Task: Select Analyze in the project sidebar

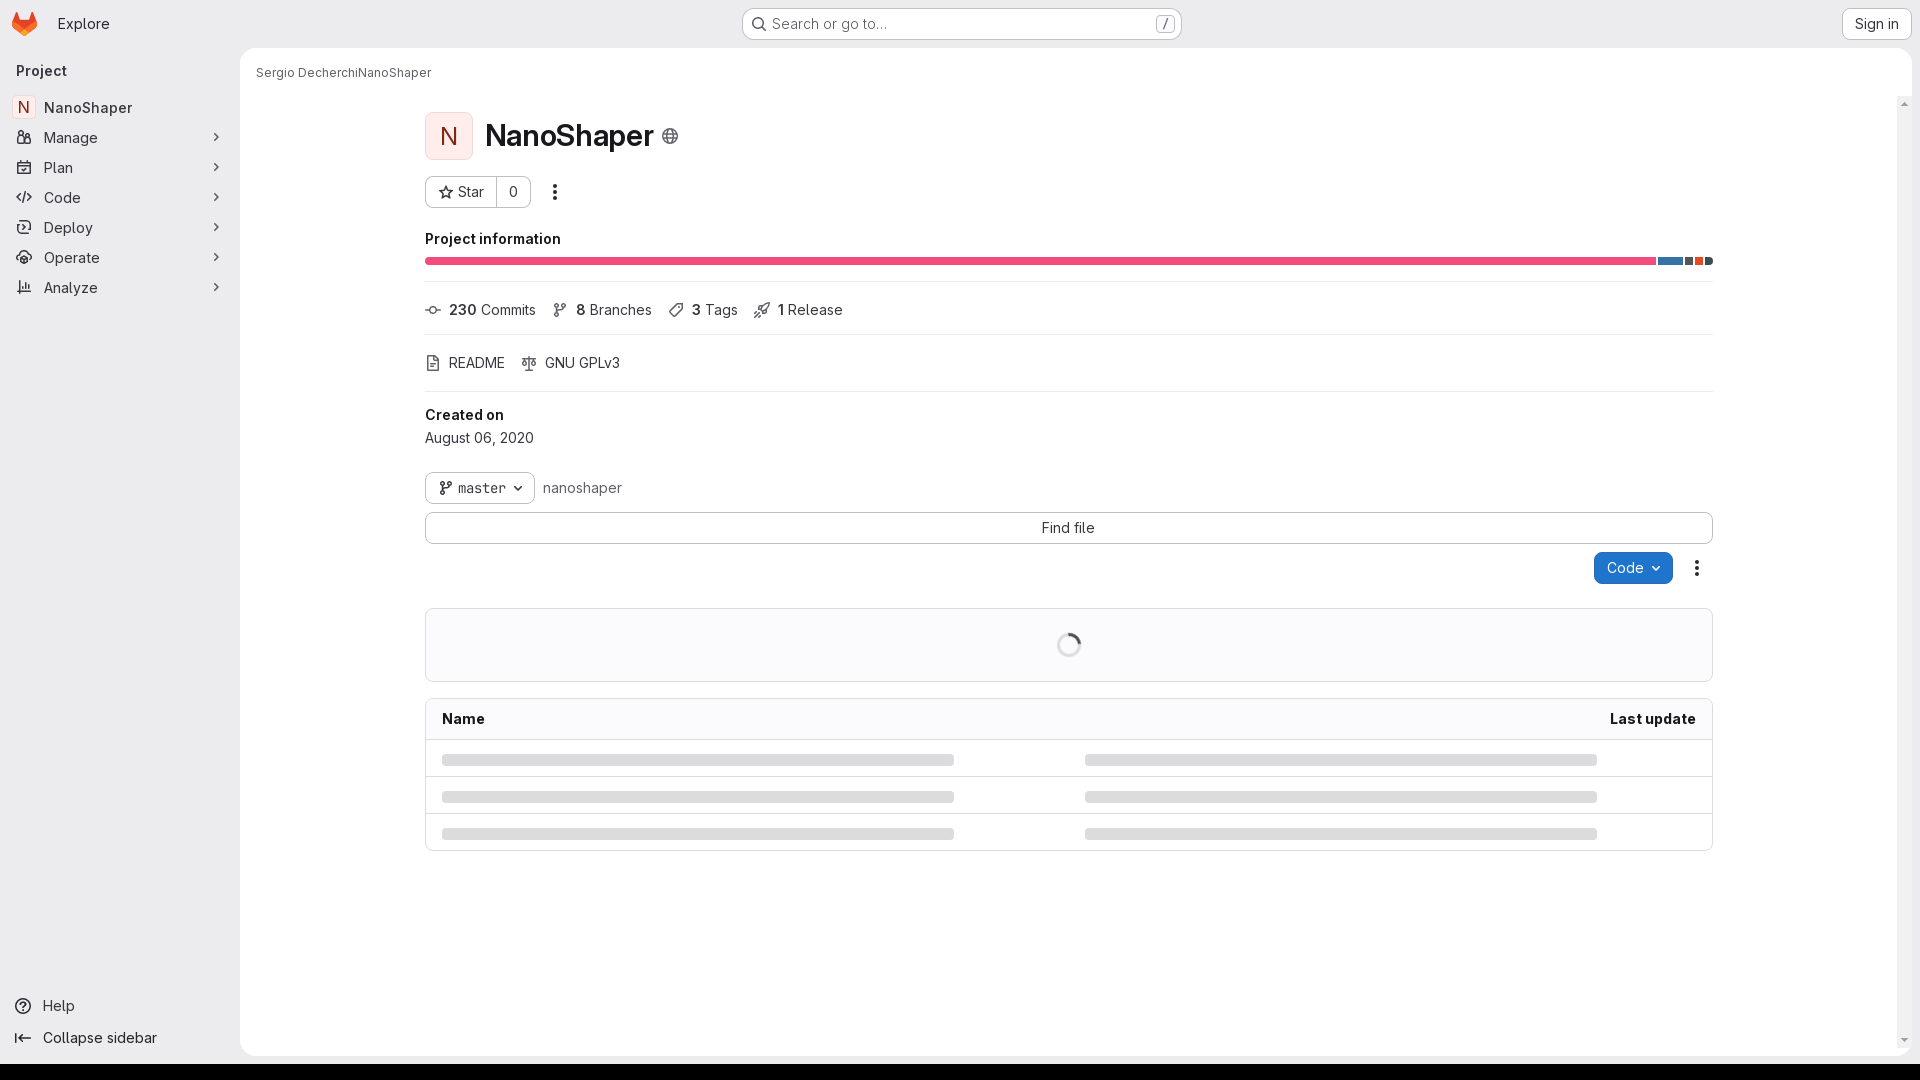Action: tap(119, 287)
